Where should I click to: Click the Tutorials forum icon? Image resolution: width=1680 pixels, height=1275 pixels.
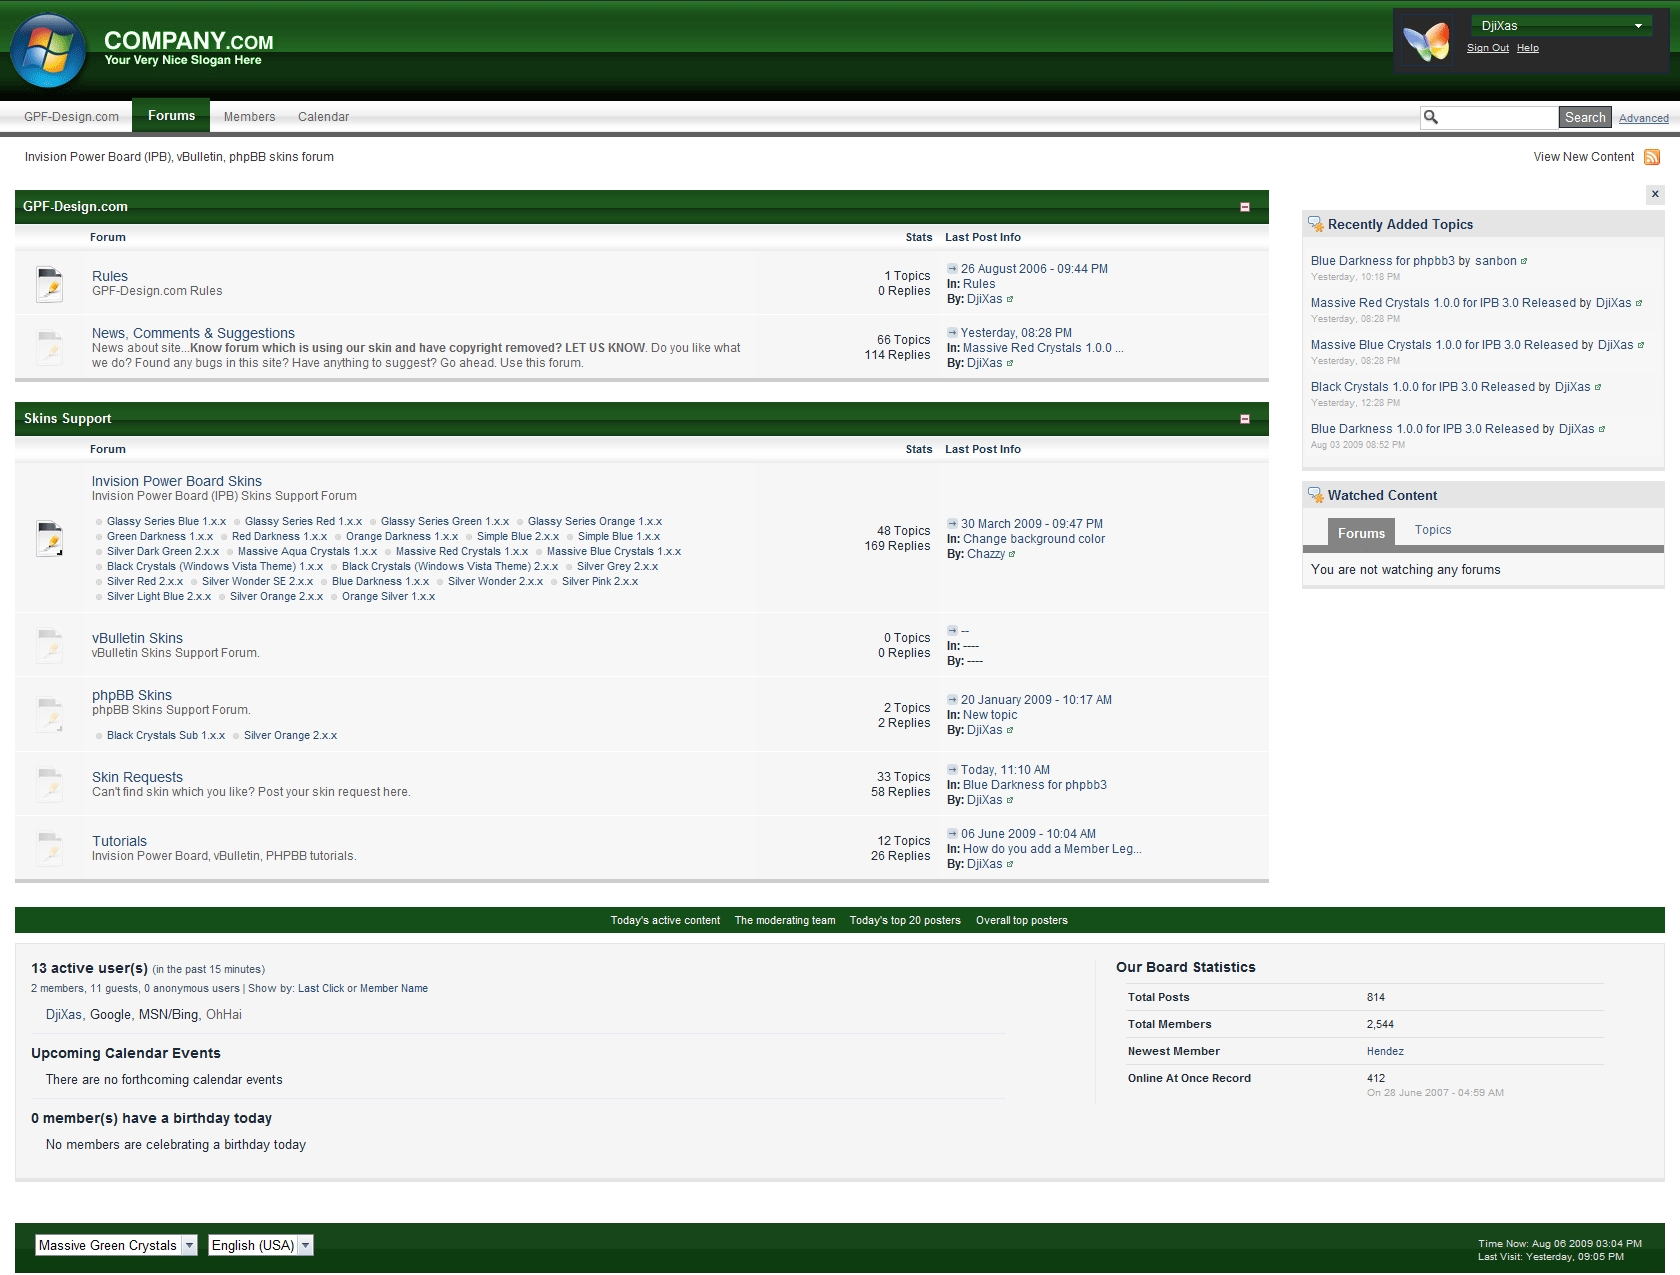49,848
